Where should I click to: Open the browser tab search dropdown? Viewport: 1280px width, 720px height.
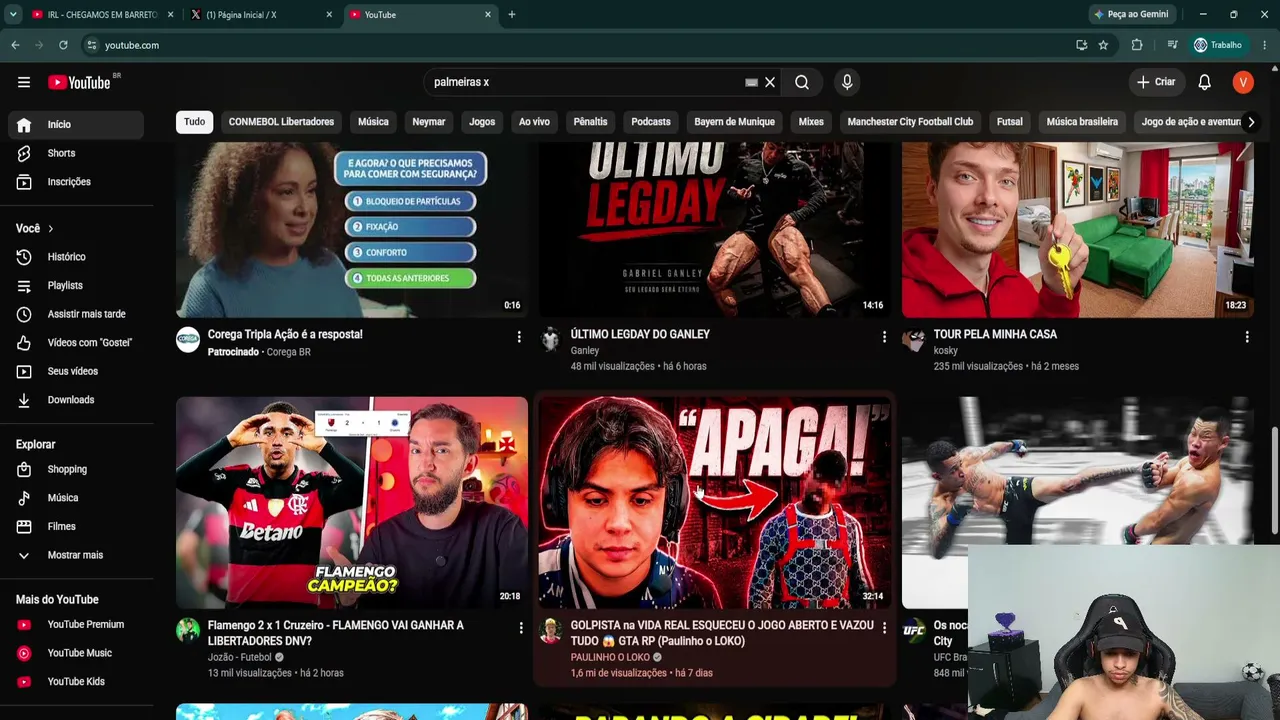tap(13, 15)
